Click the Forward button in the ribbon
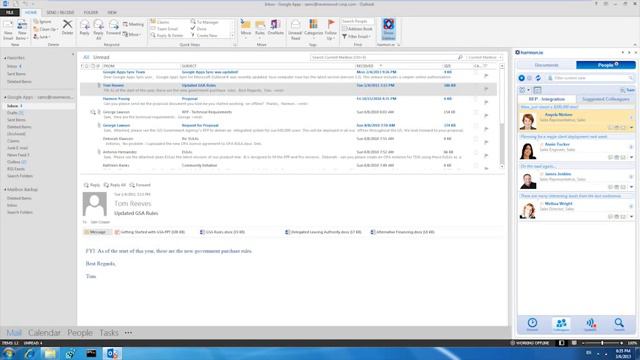640x360 pixels. click(x=113, y=28)
